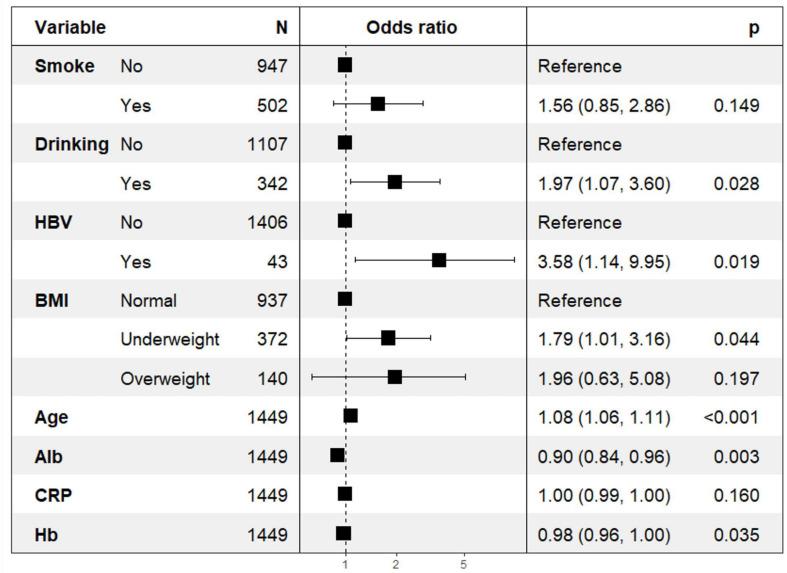Click the Smoke Yes odds ratio square marker
The width and height of the screenshot is (787, 573).
tap(377, 104)
